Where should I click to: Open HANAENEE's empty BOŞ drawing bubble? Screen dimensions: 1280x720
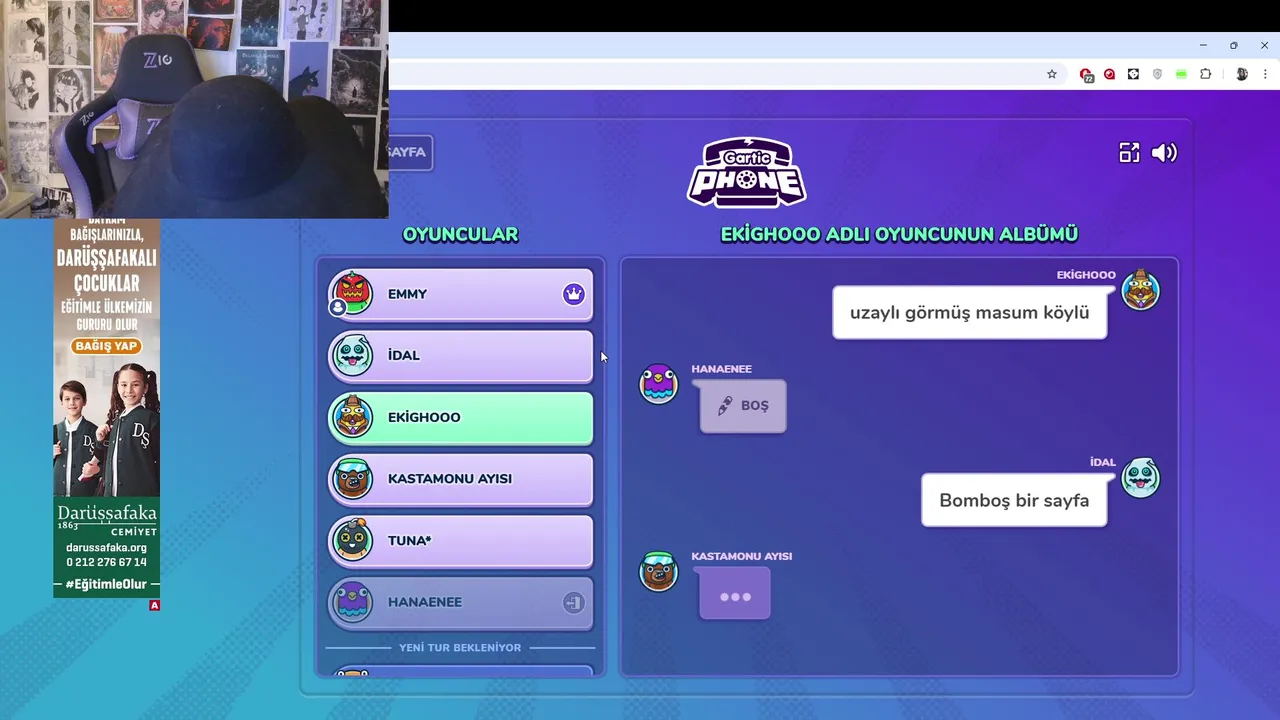(743, 405)
